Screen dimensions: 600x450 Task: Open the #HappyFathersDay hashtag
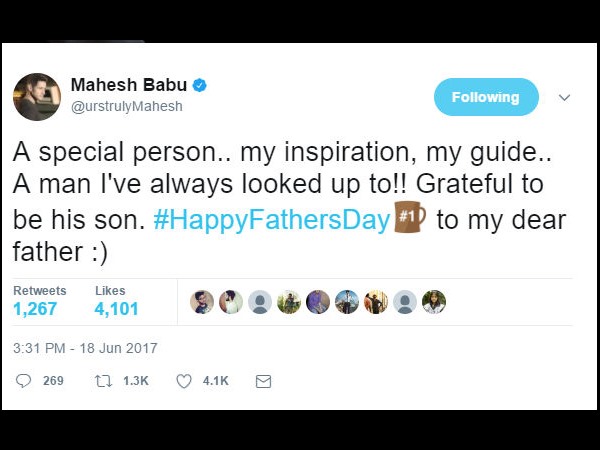click(271, 220)
